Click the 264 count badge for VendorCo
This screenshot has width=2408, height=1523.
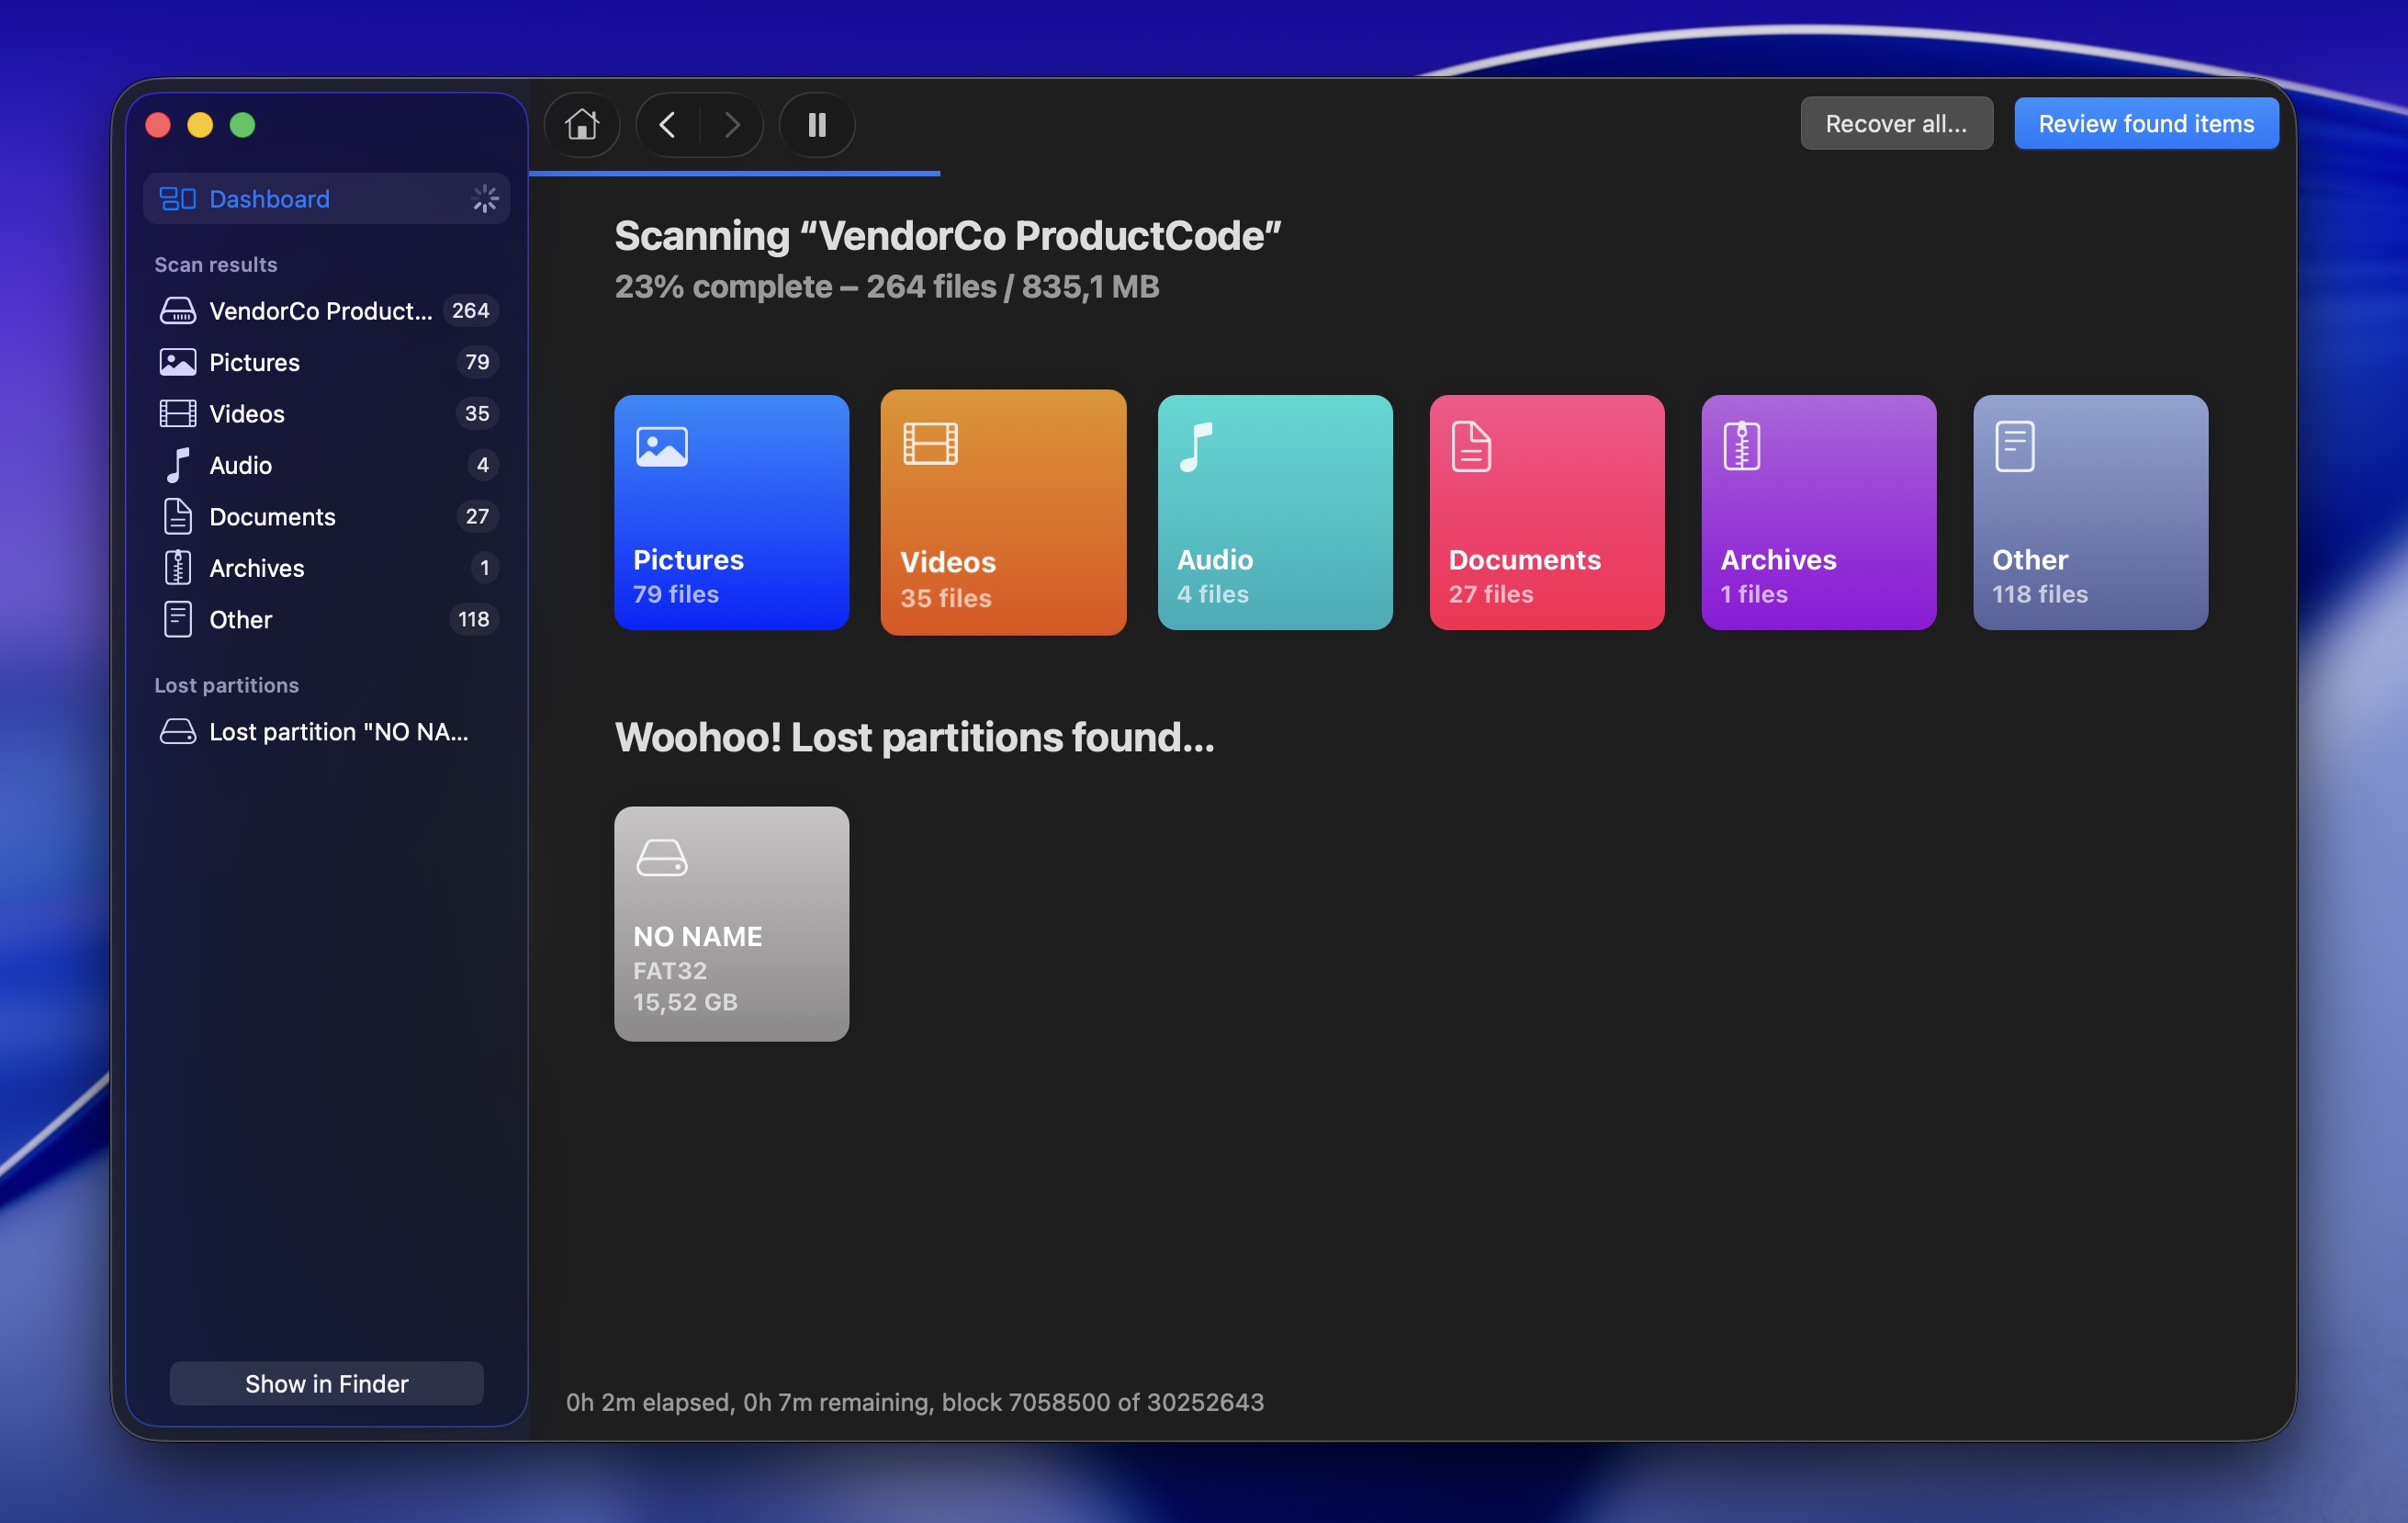pos(470,311)
